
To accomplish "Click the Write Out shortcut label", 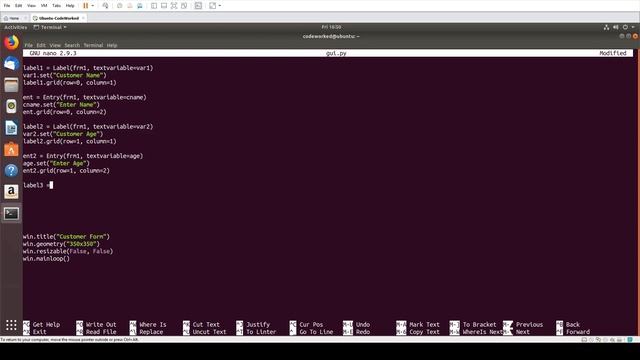I will tap(101, 324).
